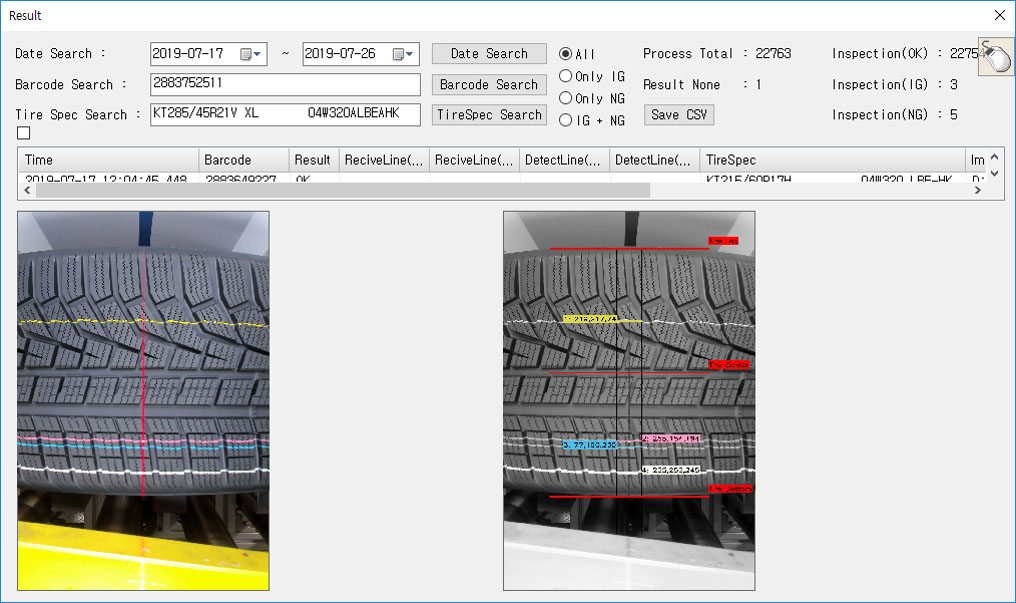
Task: Click the Barcode Search button
Action: point(489,85)
